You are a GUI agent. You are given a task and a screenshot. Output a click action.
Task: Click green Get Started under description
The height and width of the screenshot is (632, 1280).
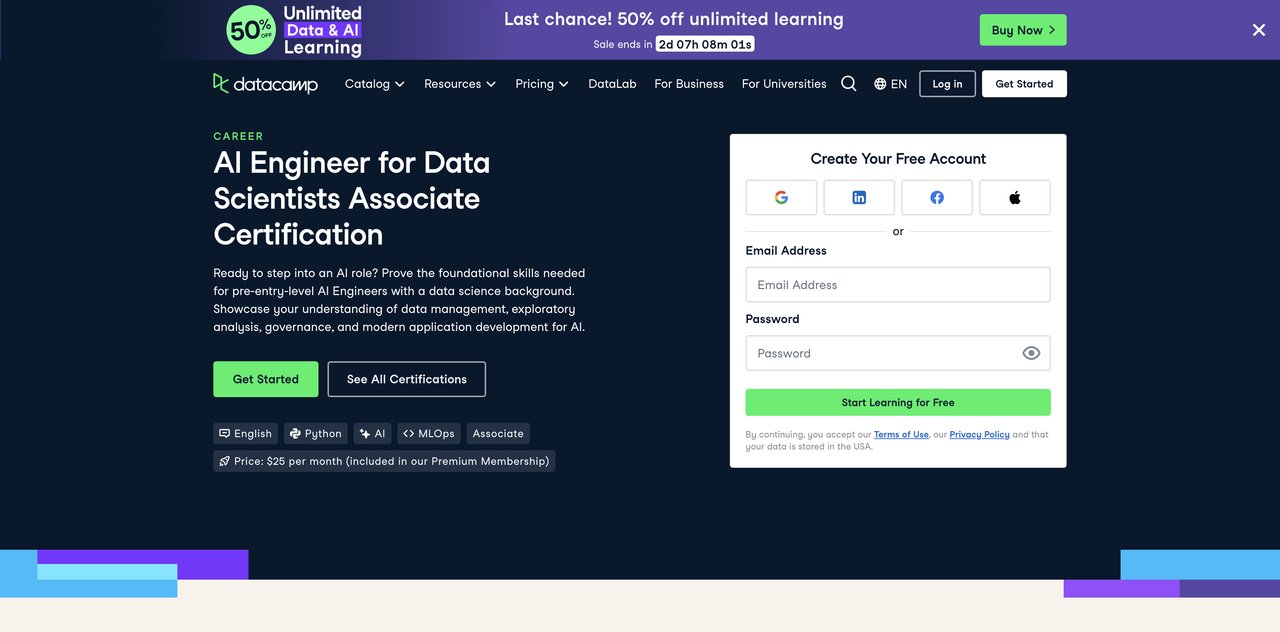(266, 379)
